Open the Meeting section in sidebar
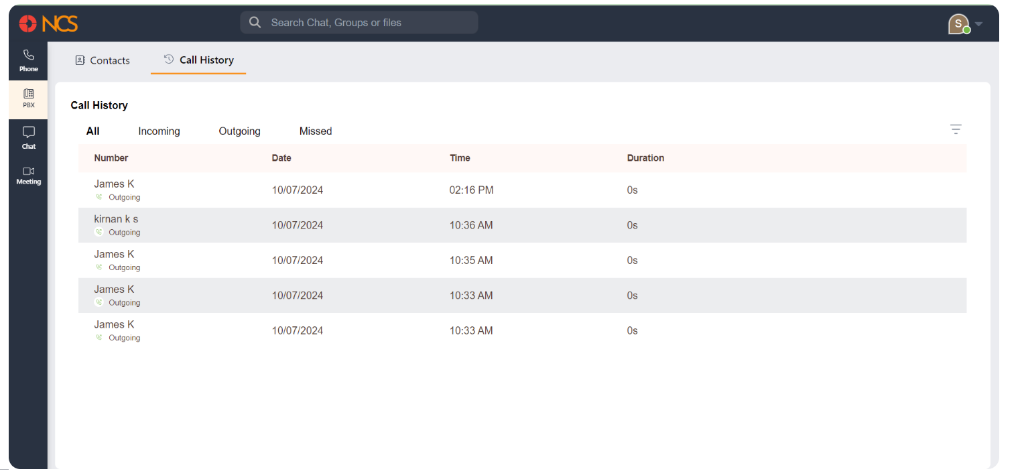This screenshot has width=1024, height=470. point(28,175)
